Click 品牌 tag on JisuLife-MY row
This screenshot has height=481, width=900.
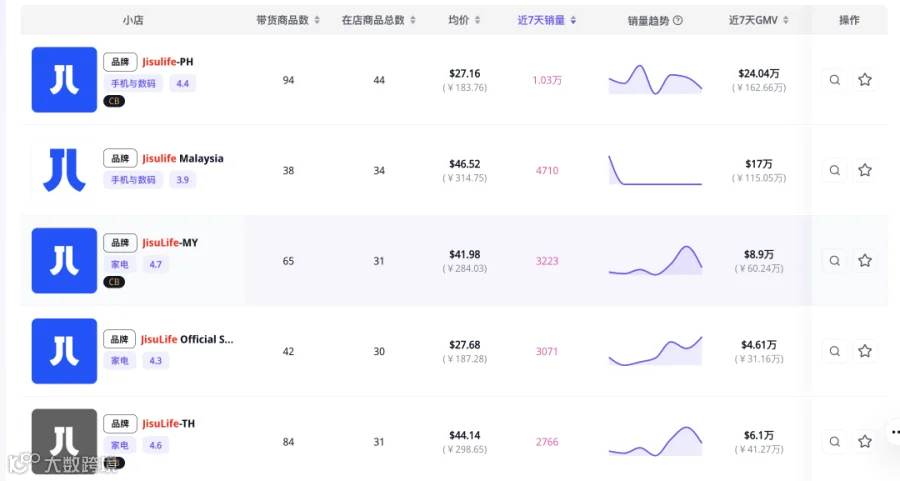click(x=120, y=243)
